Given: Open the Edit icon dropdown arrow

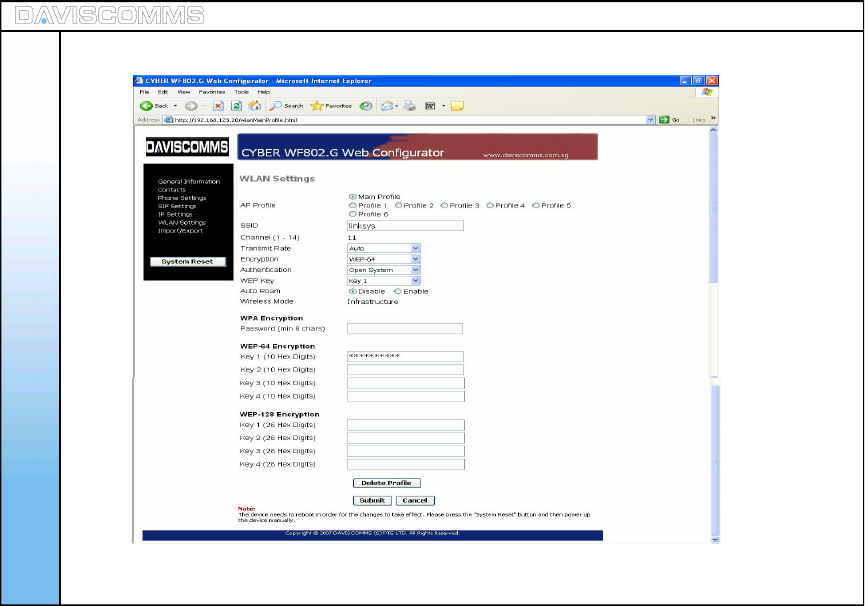Looking at the screenshot, I should [444, 106].
